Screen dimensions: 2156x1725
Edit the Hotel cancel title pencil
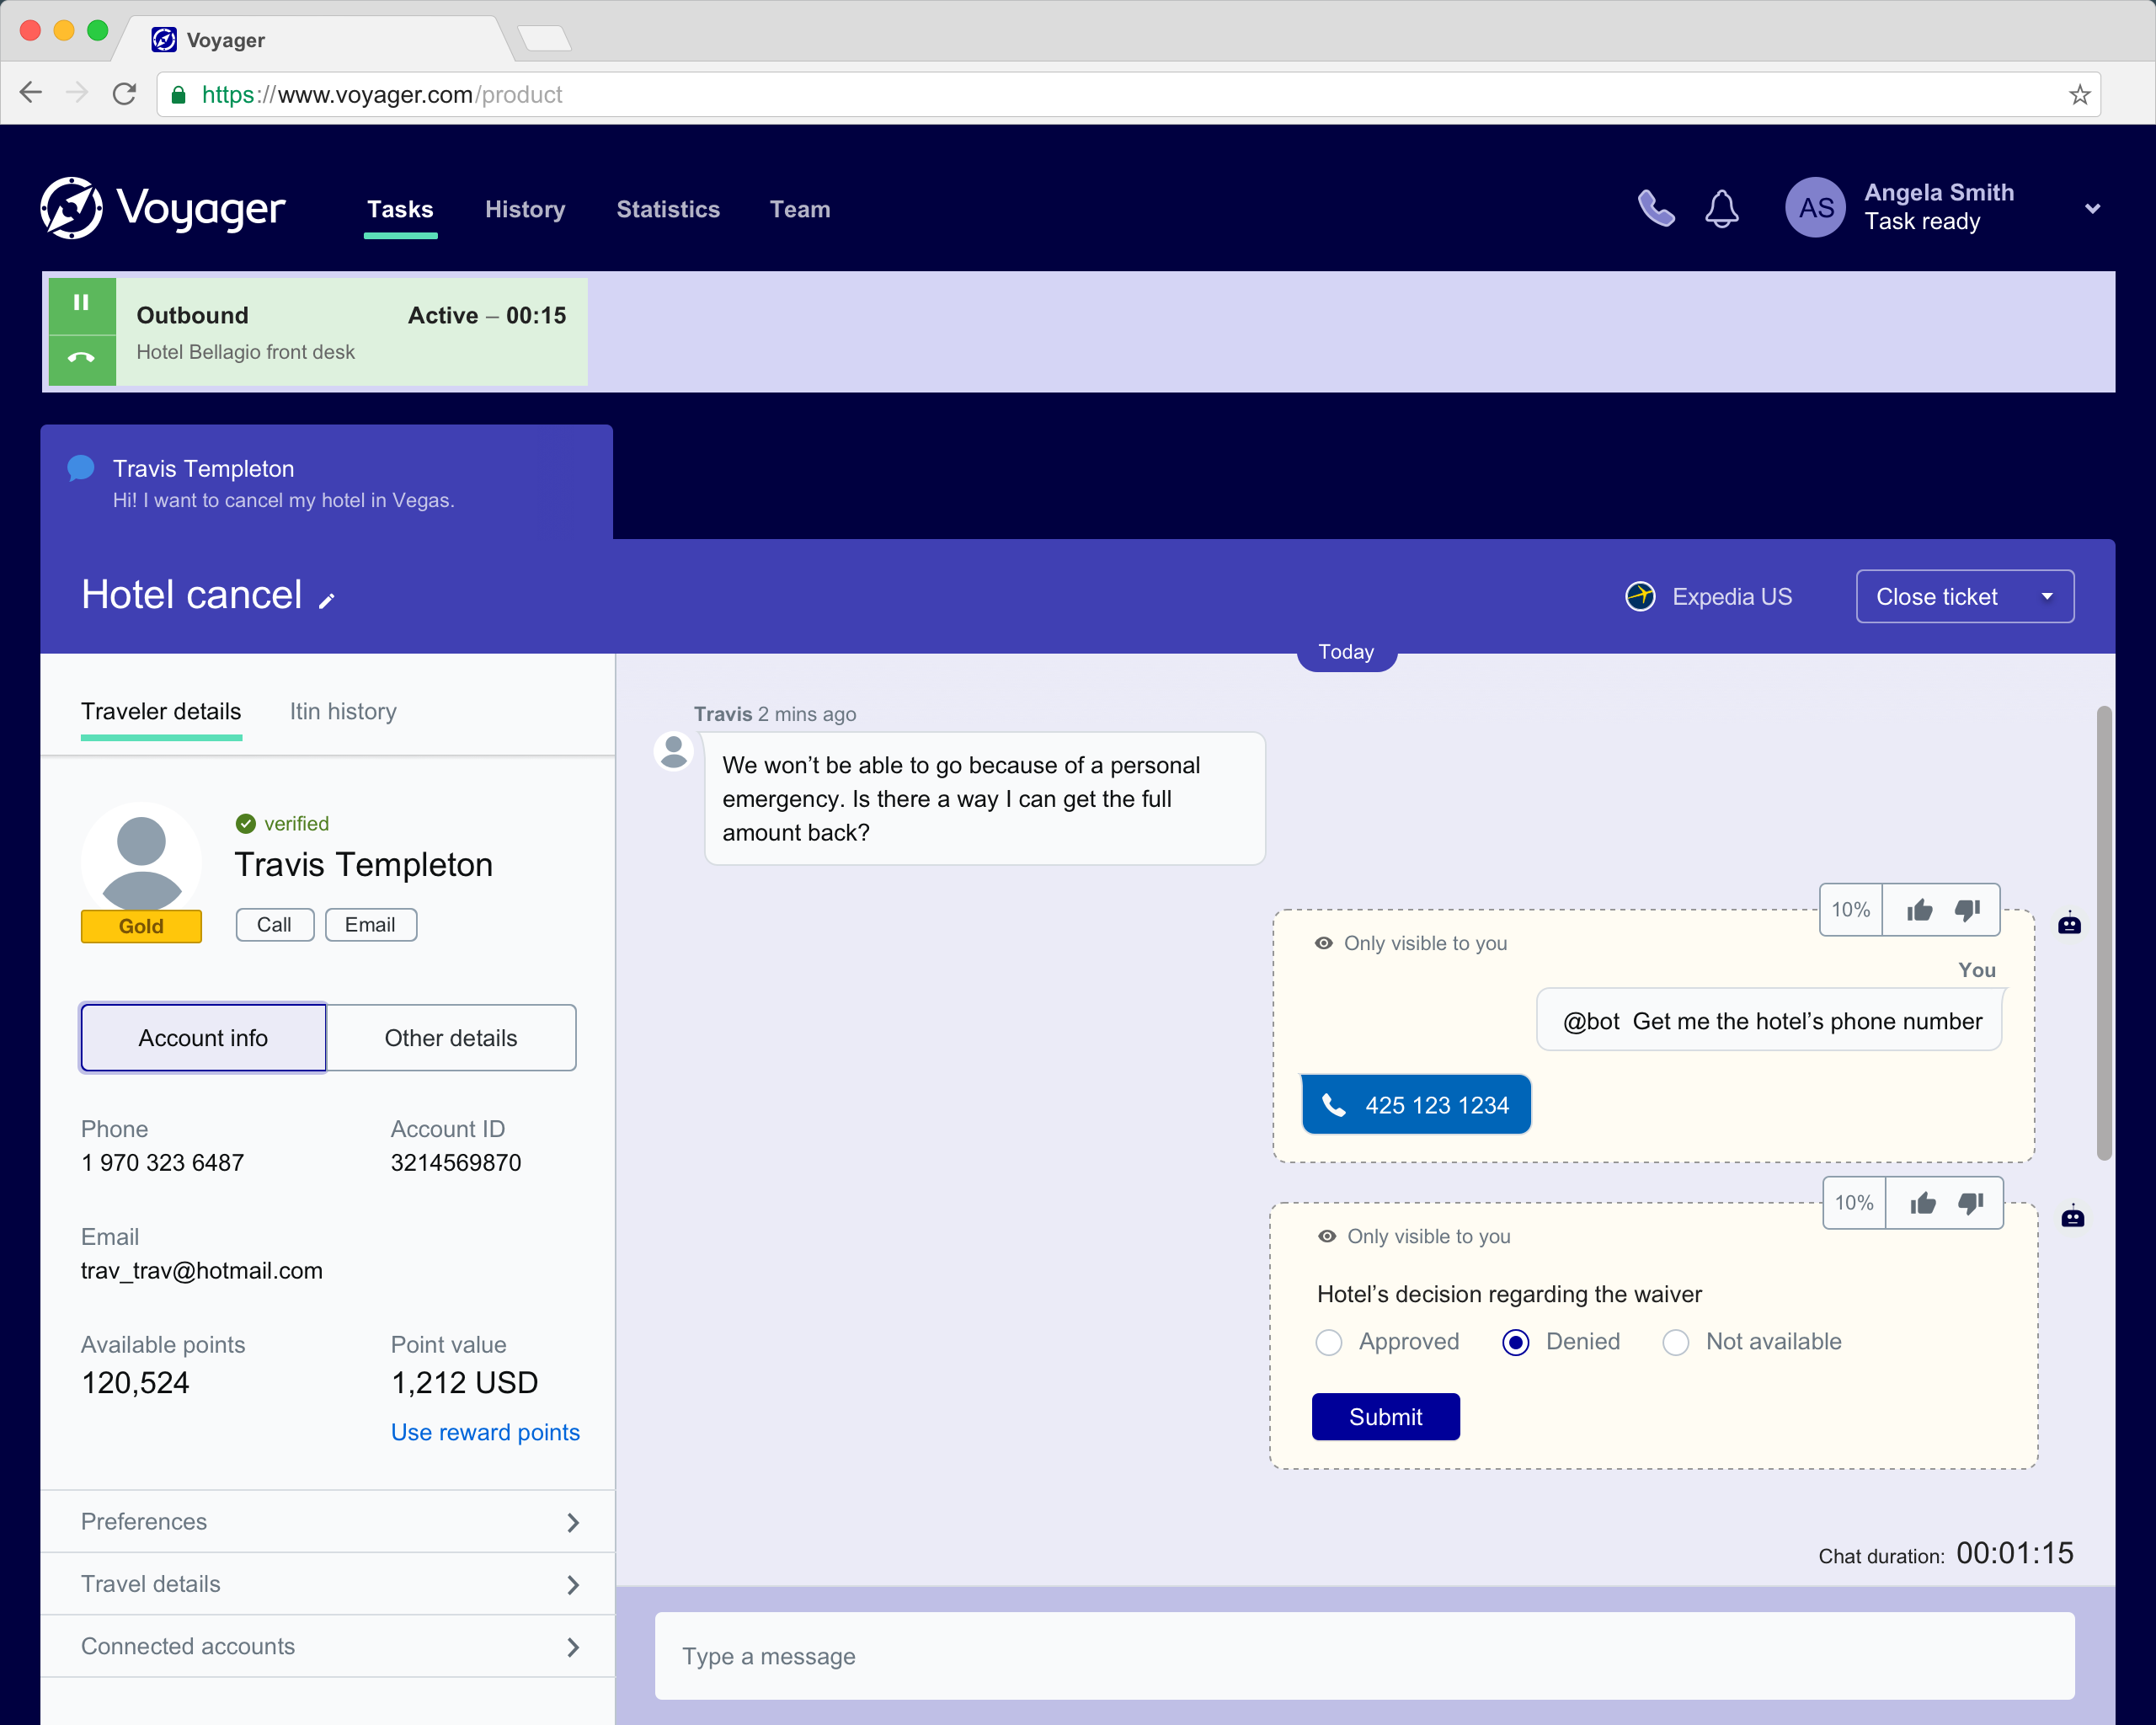(327, 600)
